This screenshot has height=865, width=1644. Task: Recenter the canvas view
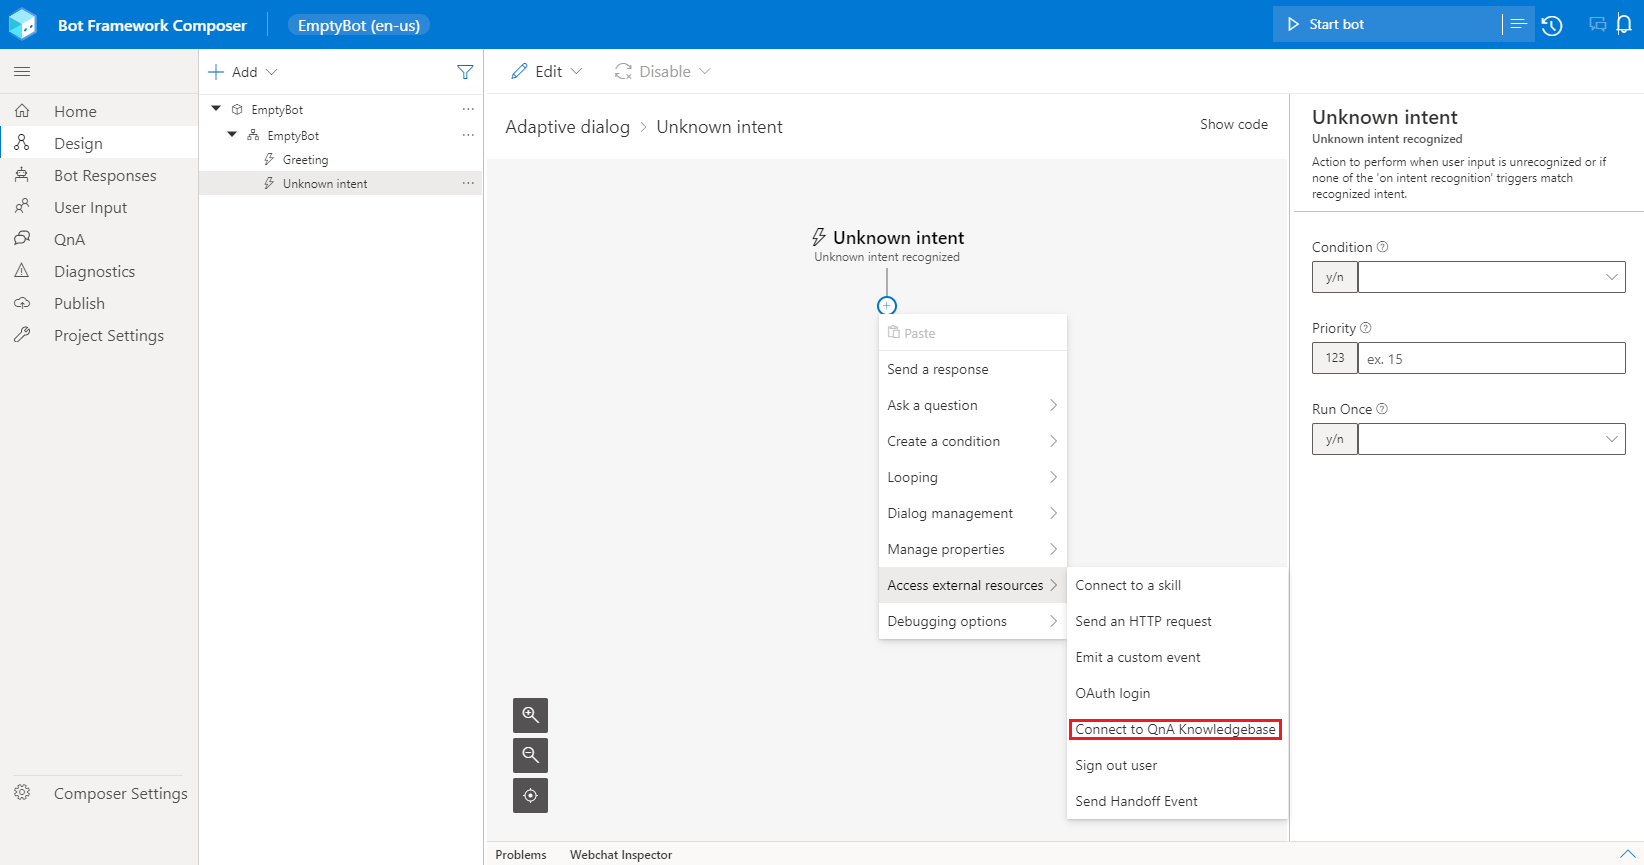click(530, 795)
